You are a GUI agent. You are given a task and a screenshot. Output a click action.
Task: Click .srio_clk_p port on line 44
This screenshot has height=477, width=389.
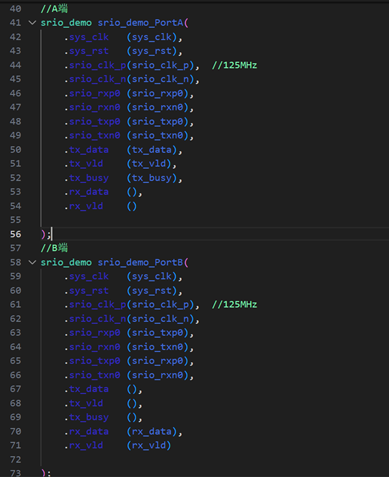tap(95, 65)
